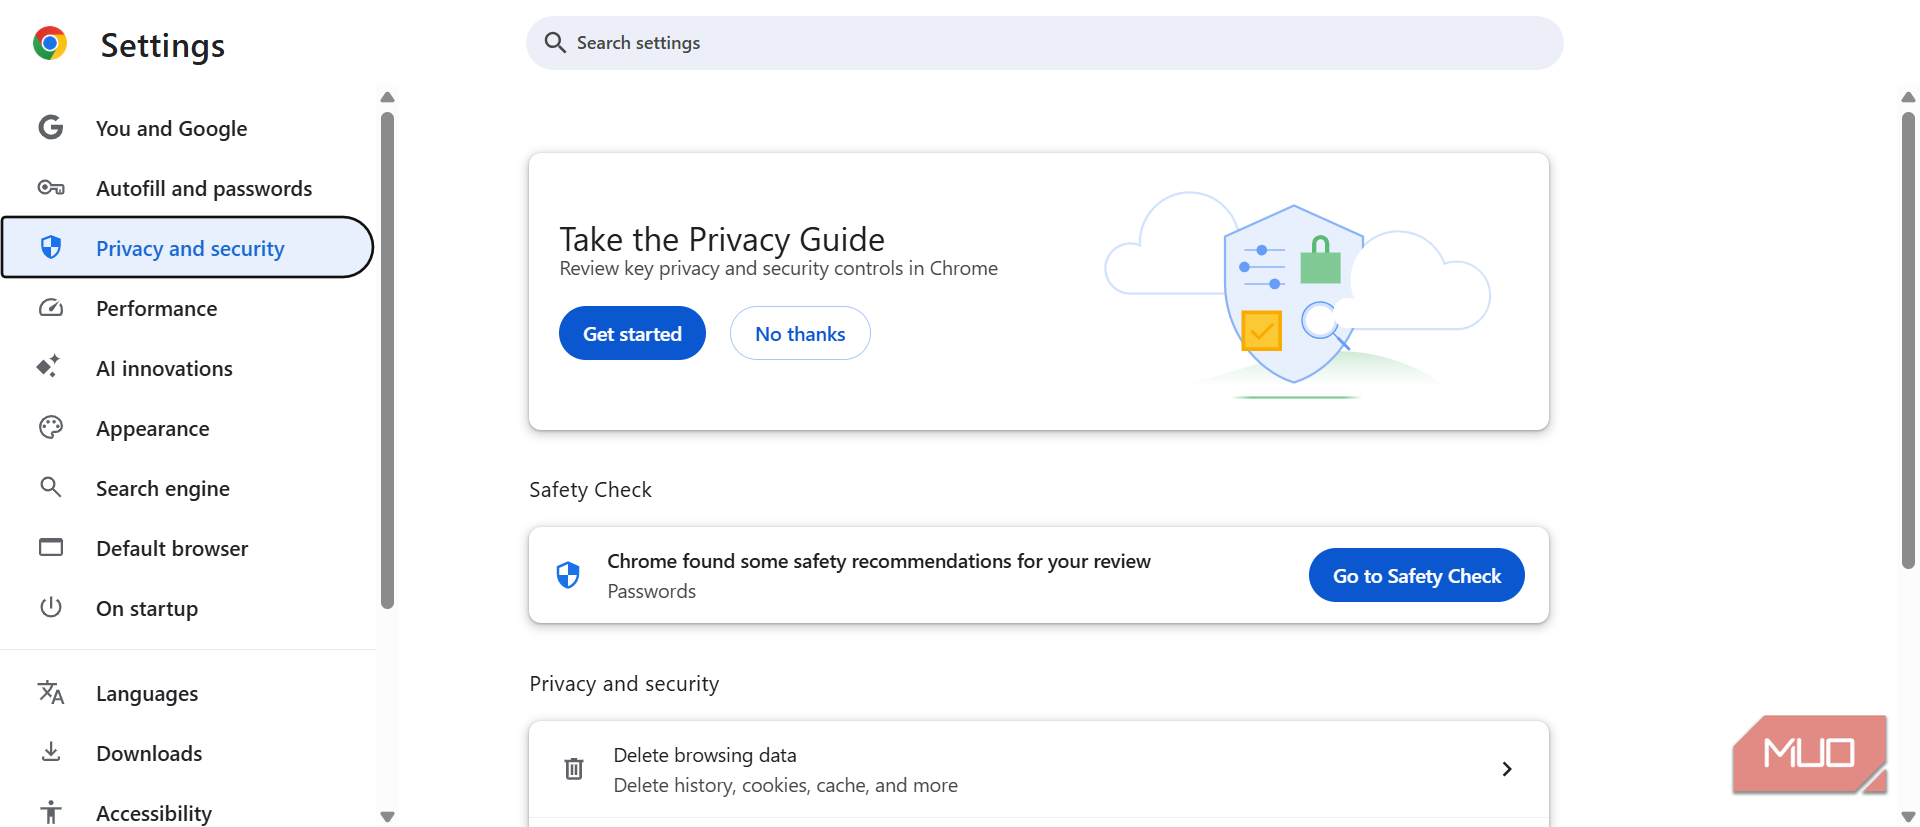1920x827 pixels.
Task: Click the On startup power icon
Action: point(51,607)
